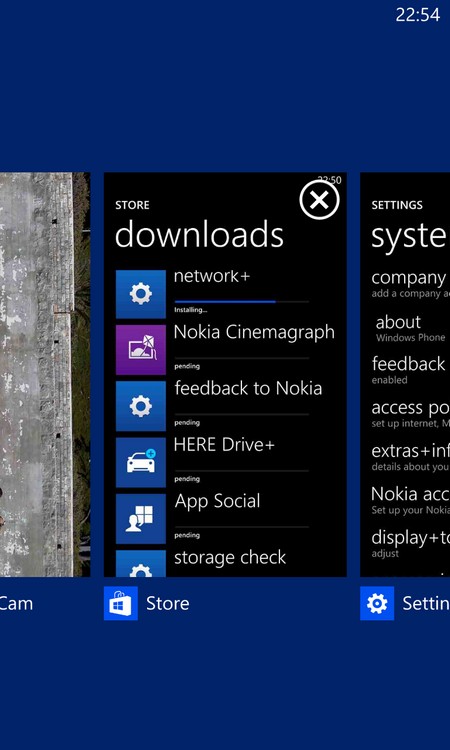Image resolution: width=450 pixels, height=750 pixels.
Task: Select App Social download entry
Action: coord(218,501)
